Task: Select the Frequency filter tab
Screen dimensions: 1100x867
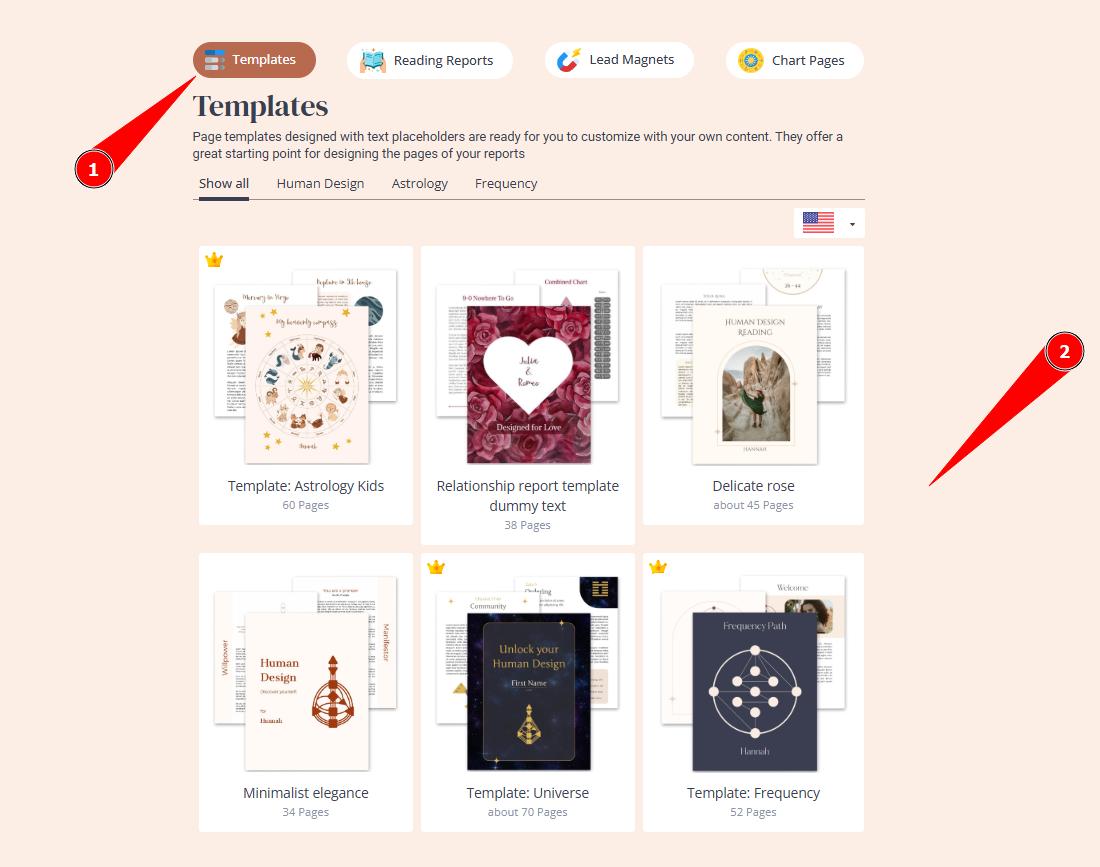Action: [x=506, y=184]
